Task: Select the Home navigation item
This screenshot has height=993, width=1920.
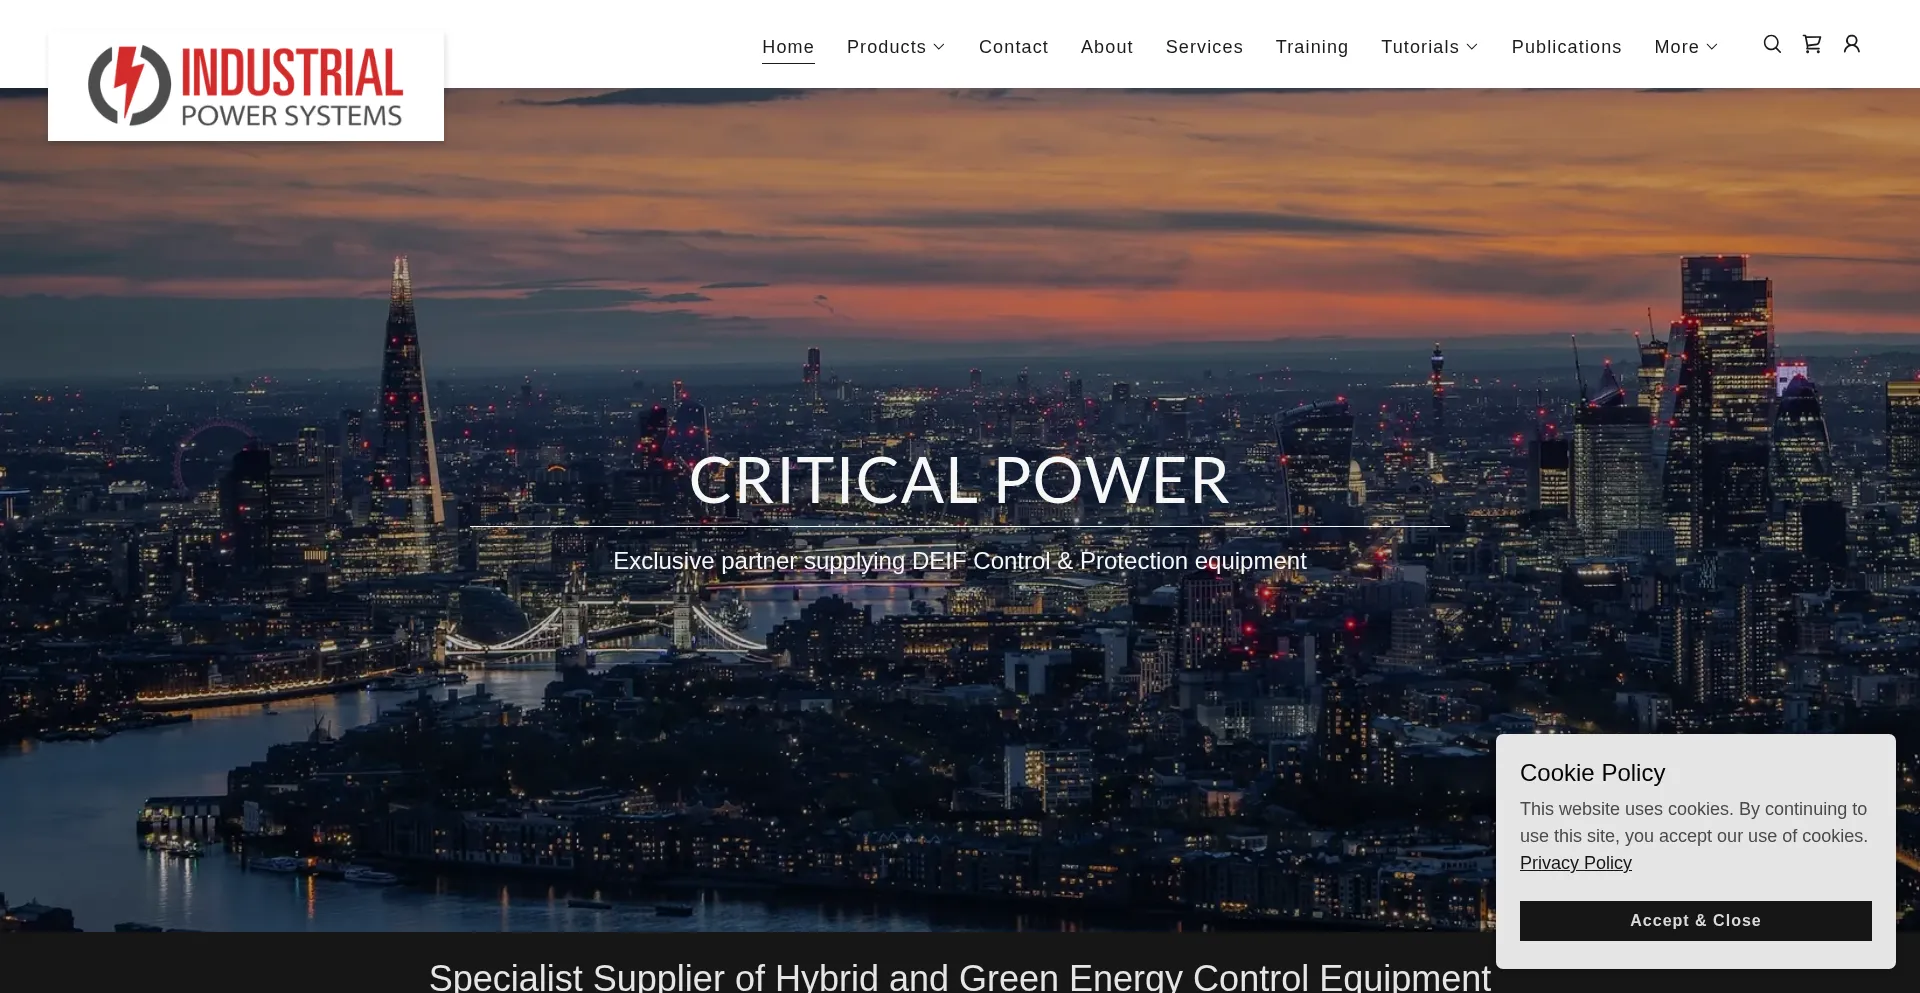Action: (788, 47)
